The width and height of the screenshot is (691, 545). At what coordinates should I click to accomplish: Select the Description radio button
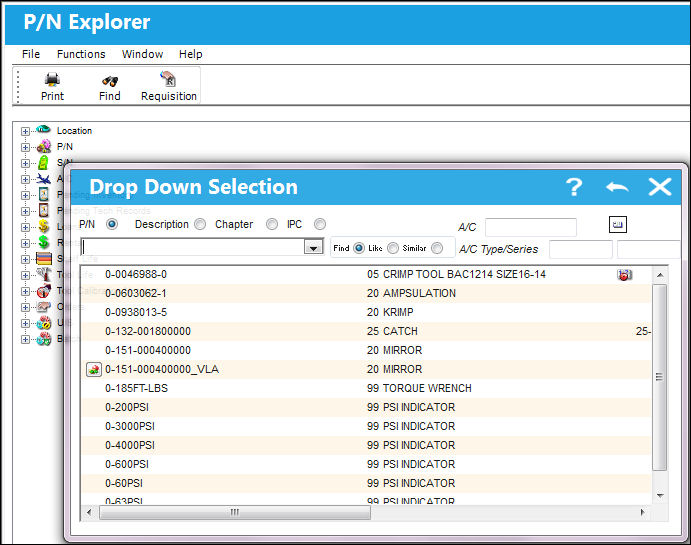[200, 224]
